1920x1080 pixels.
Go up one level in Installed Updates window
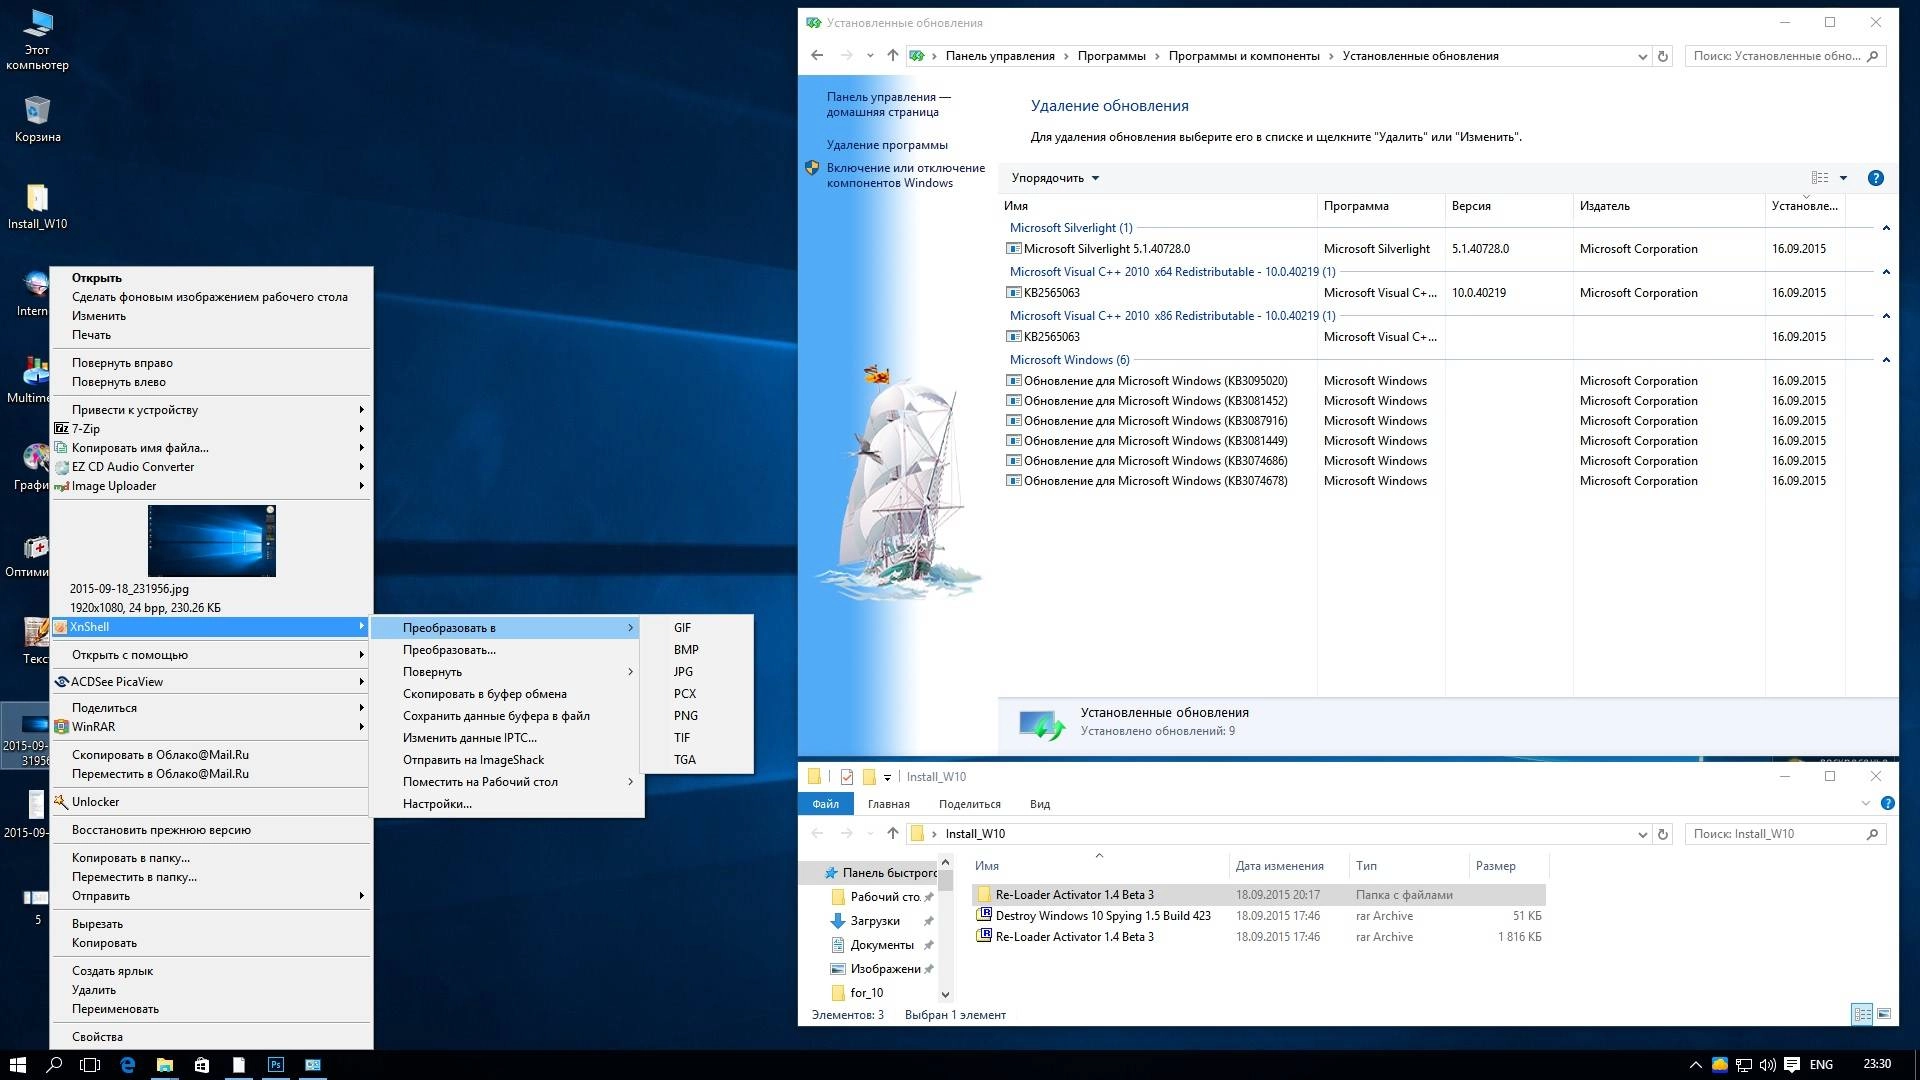892,56
